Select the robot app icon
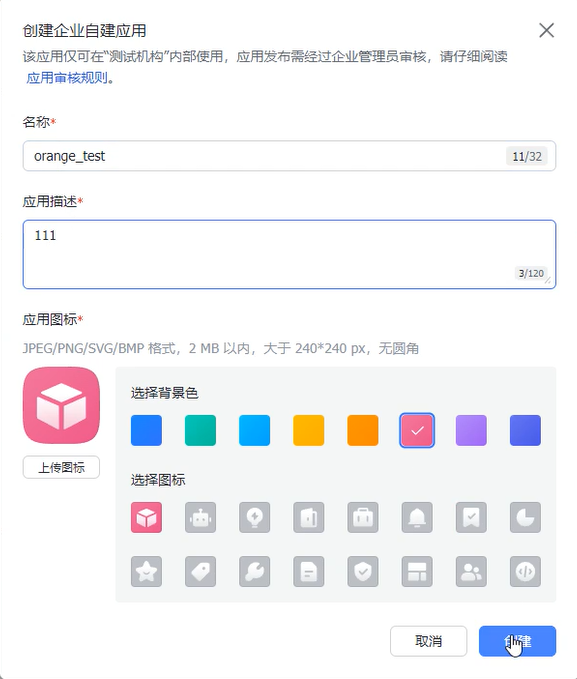The height and width of the screenshot is (679, 577). coord(200,517)
